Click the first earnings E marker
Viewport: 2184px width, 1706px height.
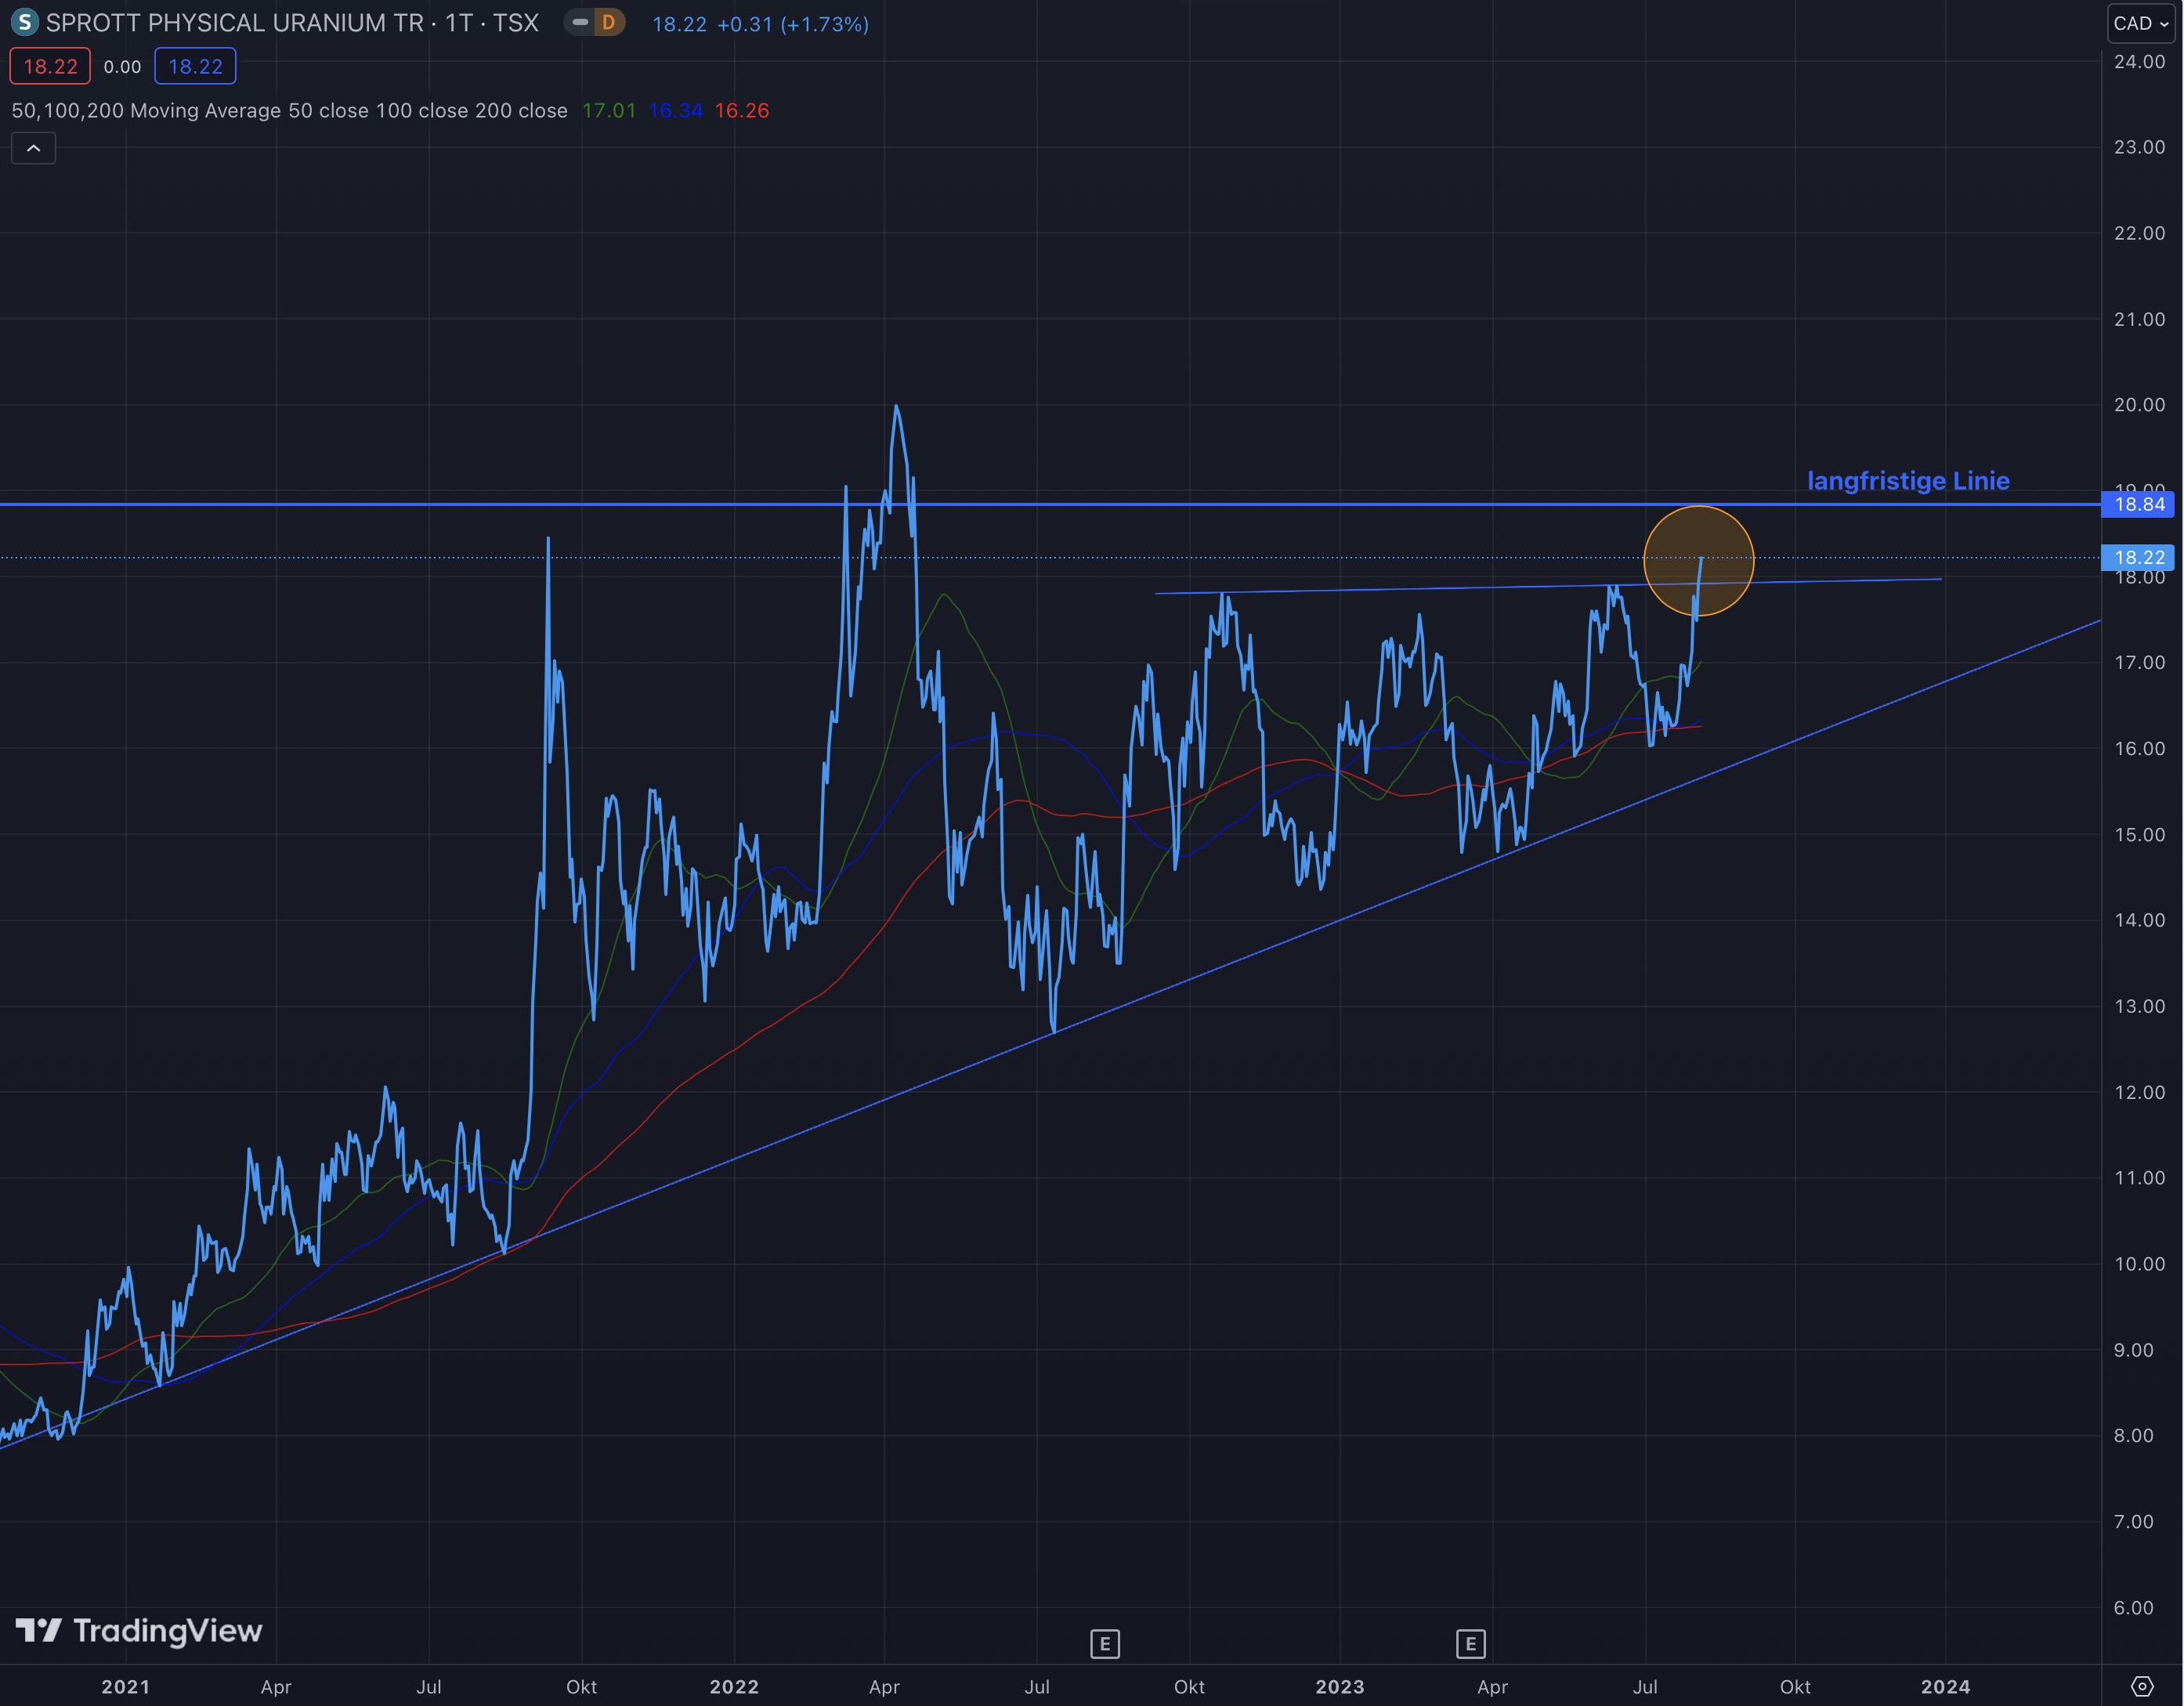(1104, 1643)
